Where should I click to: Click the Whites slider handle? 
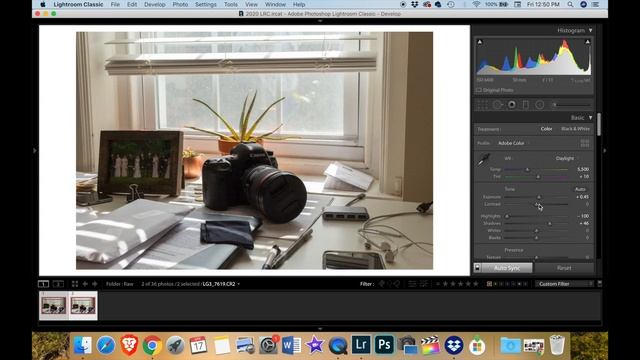click(x=536, y=231)
